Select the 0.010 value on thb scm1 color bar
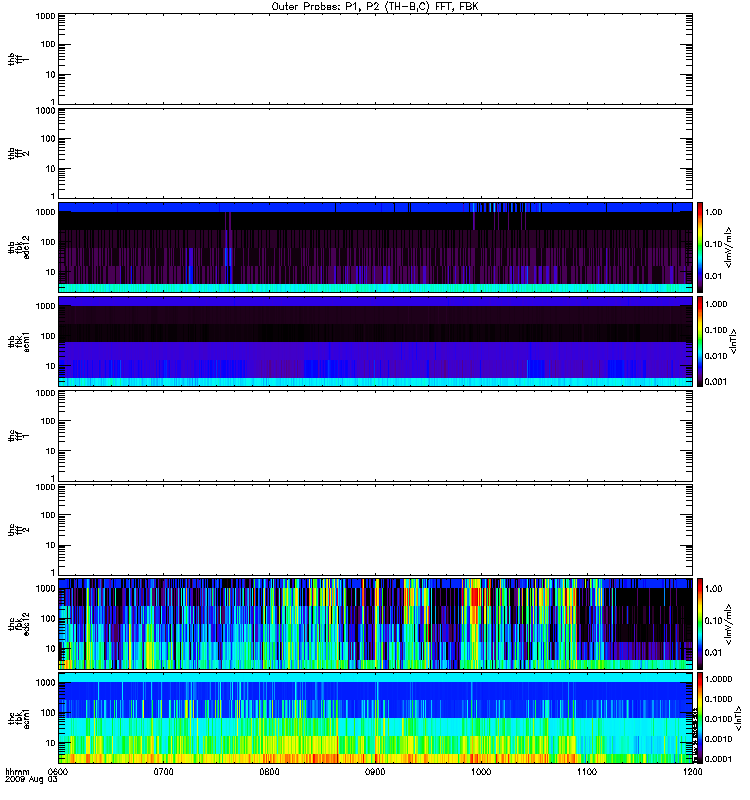 (716, 356)
